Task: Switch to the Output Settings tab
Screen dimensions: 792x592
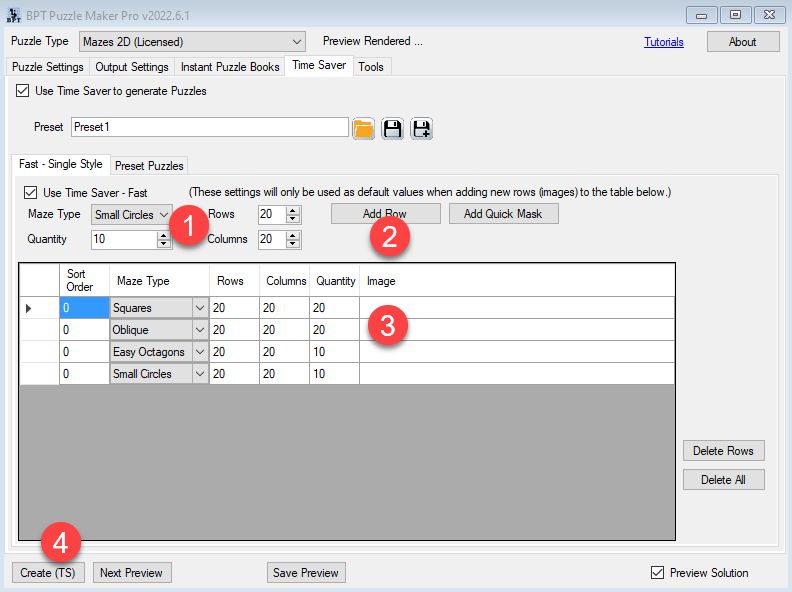Action: [x=132, y=67]
